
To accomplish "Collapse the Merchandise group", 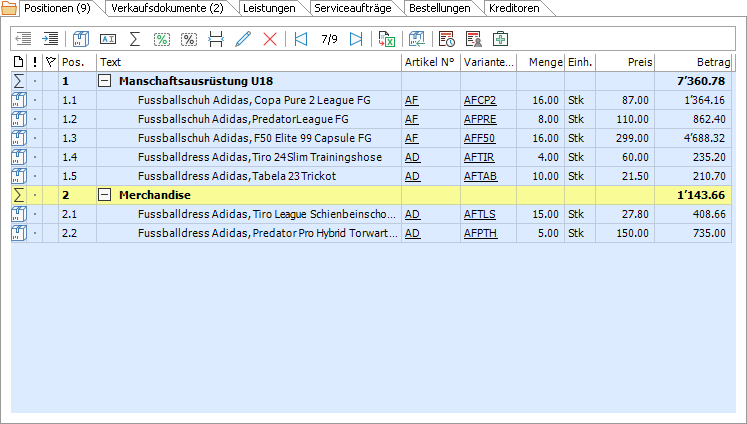I will (104, 195).
